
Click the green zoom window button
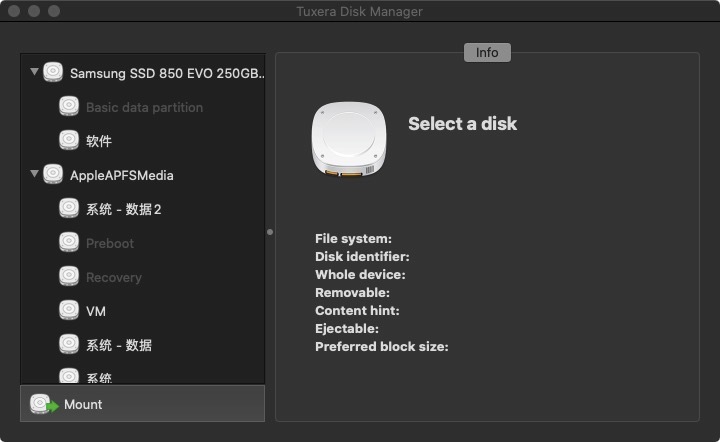[54, 11]
